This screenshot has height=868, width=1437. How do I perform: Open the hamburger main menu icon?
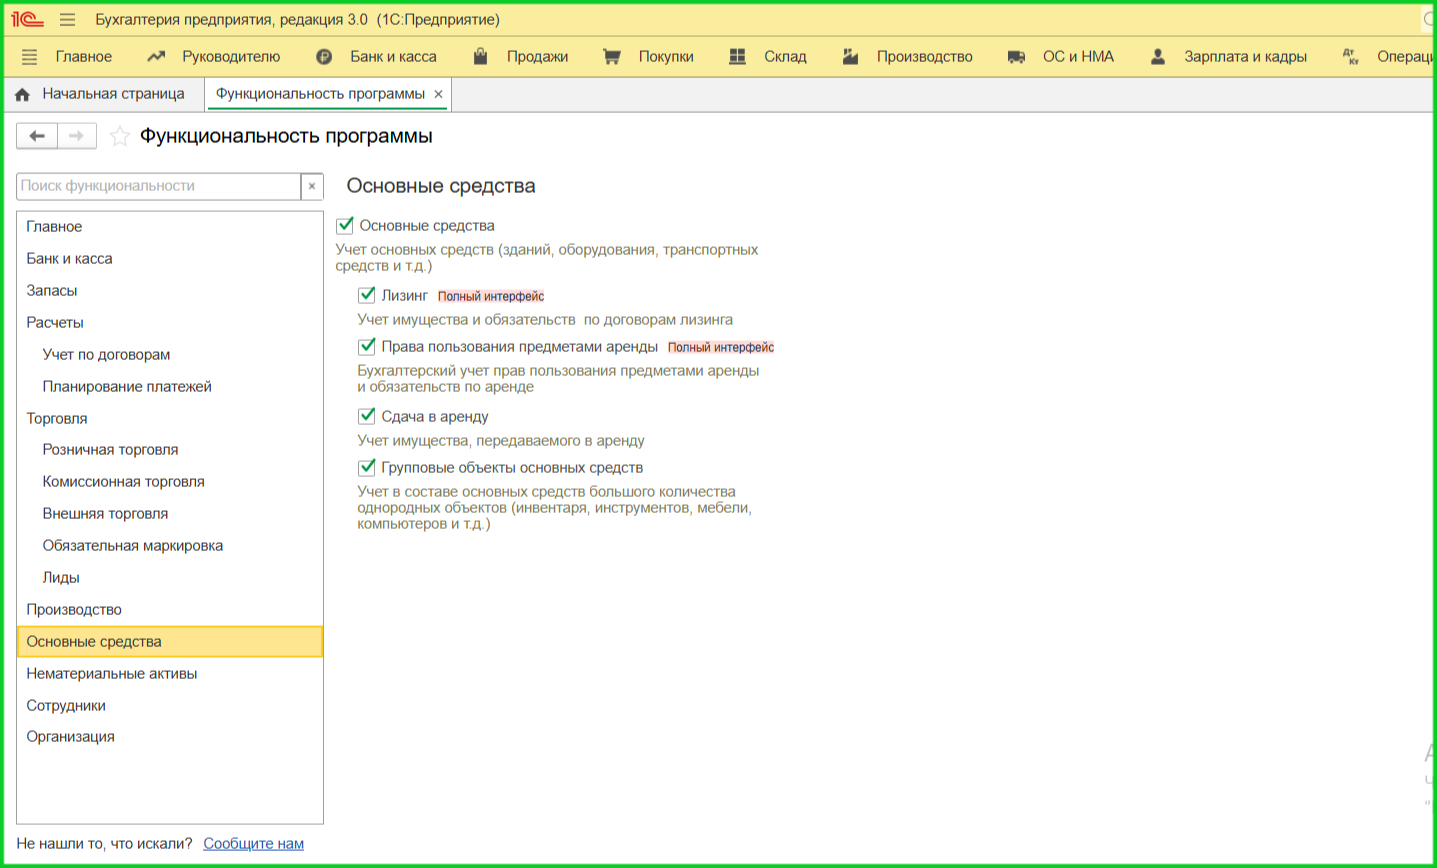(x=67, y=19)
